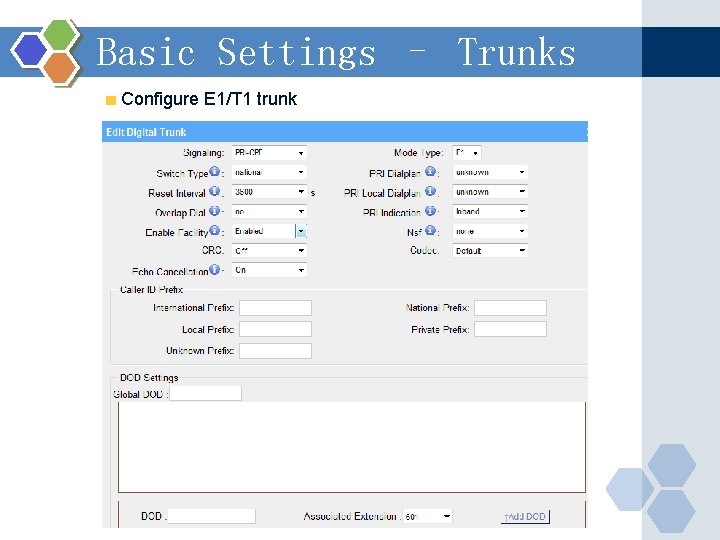This screenshot has width=720, height=540.
Task: Click the Reset Interval info icon
Action: pyautogui.click(x=214, y=191)
